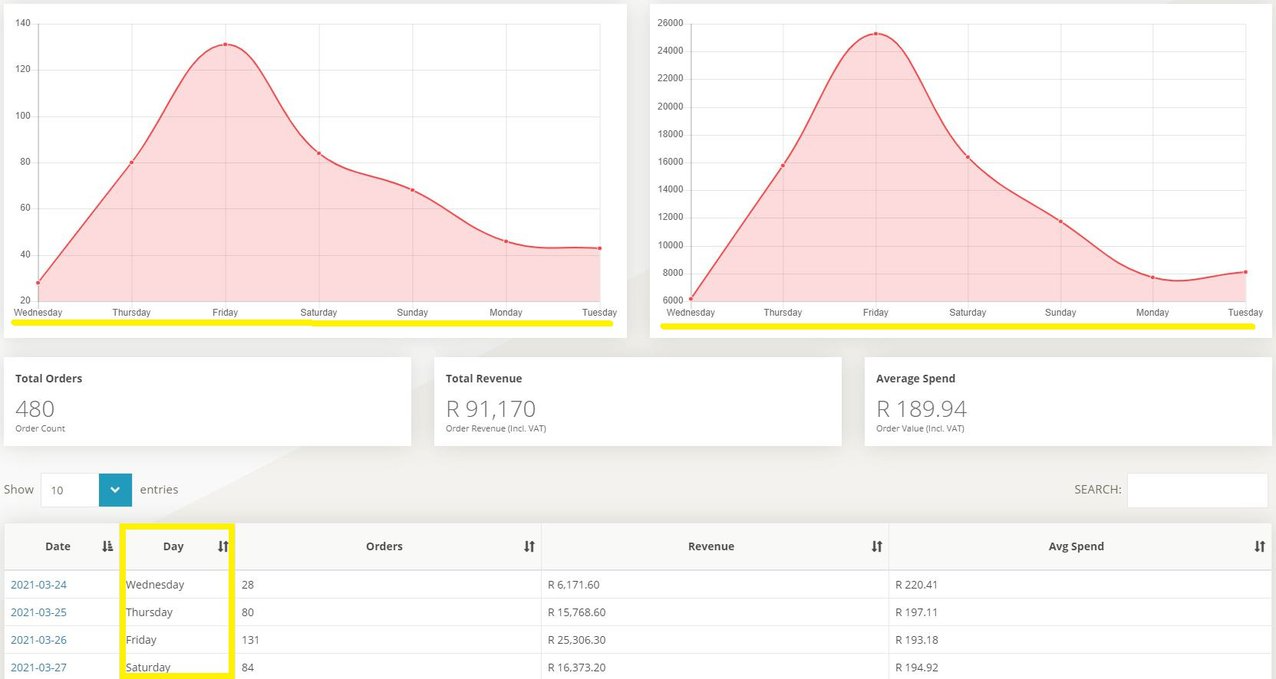Click the Average Spend summary card

tap(1068, 402)
